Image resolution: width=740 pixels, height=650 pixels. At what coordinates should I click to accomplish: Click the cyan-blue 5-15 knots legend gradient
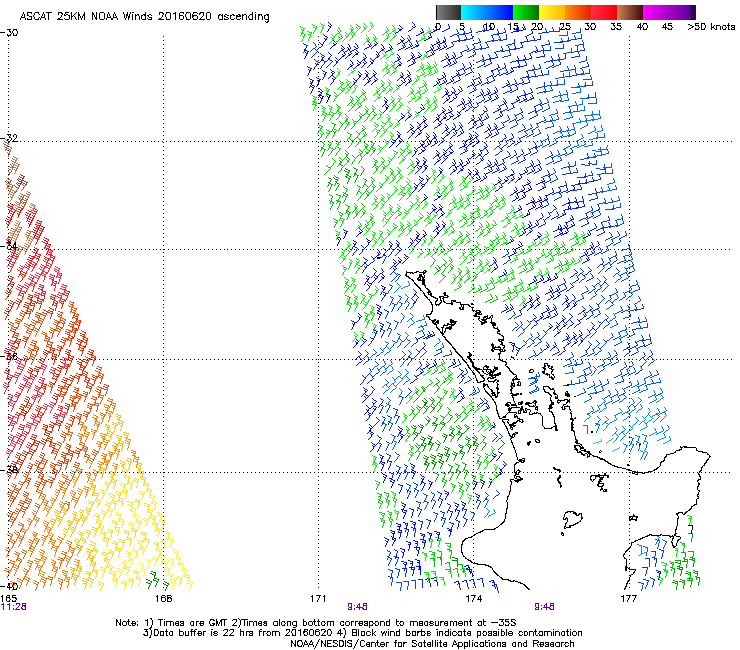[487, 13]
